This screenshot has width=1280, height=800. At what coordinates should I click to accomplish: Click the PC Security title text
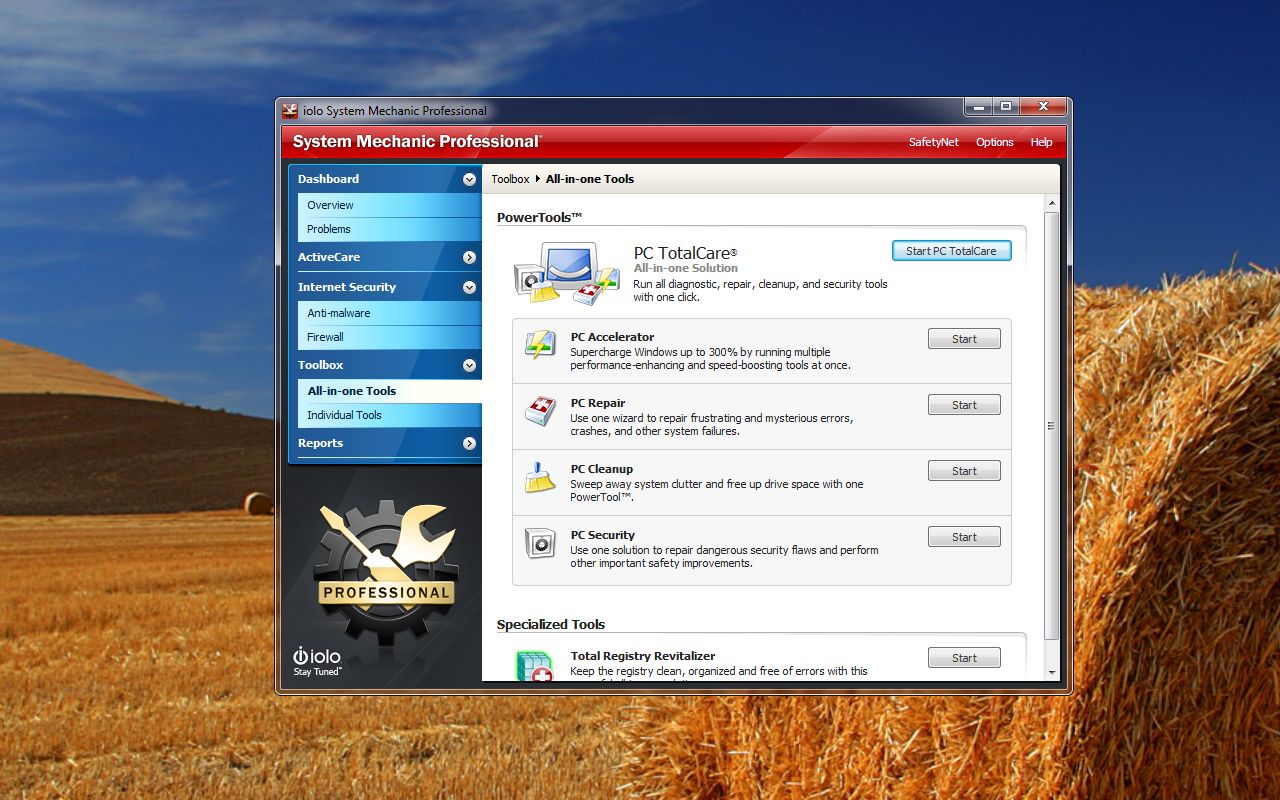(x=603, y=535)
